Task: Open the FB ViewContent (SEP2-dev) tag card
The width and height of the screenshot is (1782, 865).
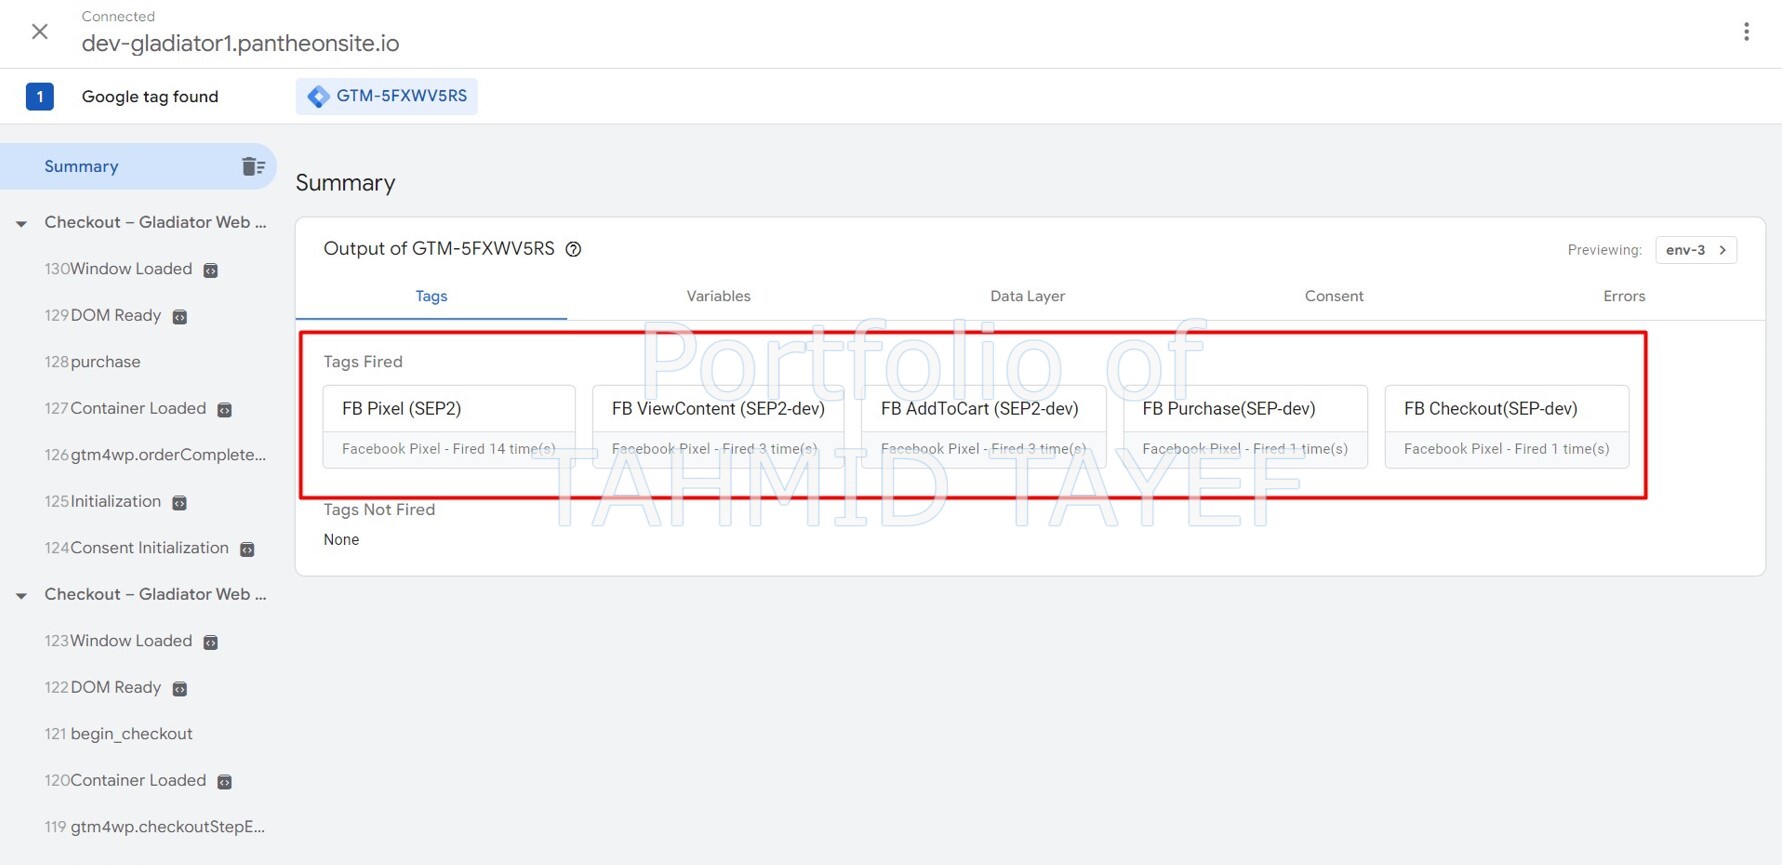Action: 718,427
